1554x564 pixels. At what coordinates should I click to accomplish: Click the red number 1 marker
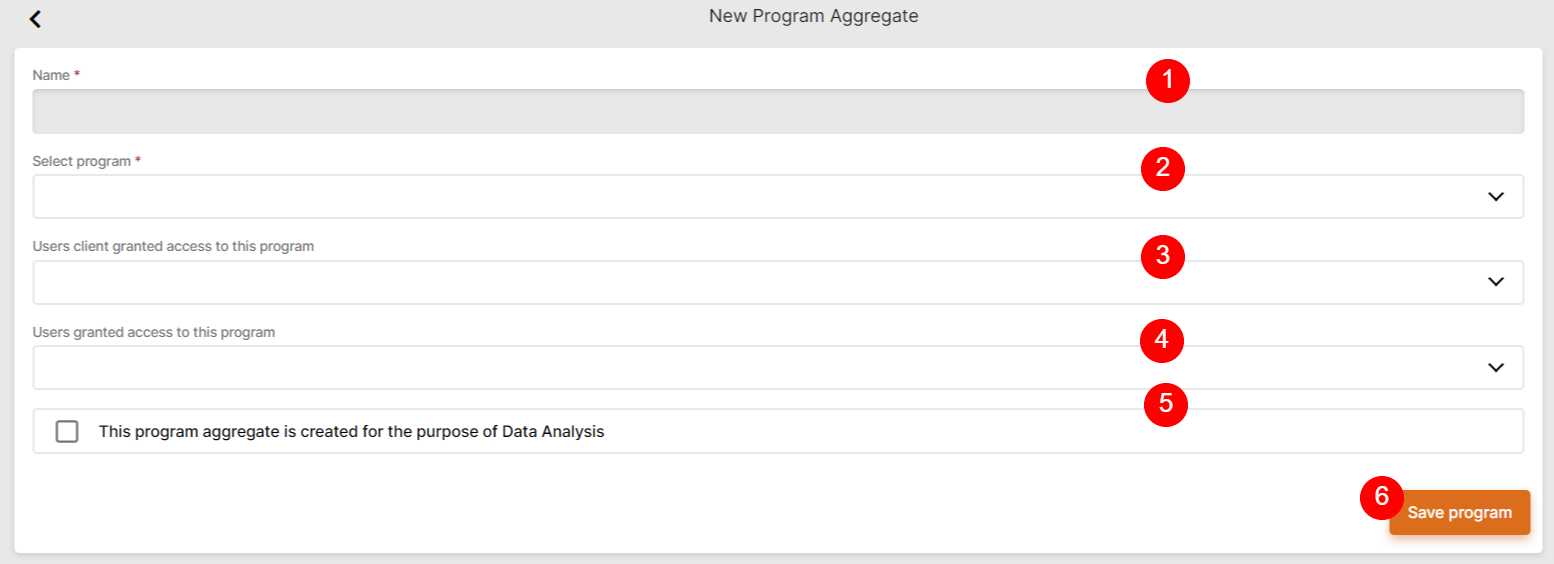point(1167,81)
